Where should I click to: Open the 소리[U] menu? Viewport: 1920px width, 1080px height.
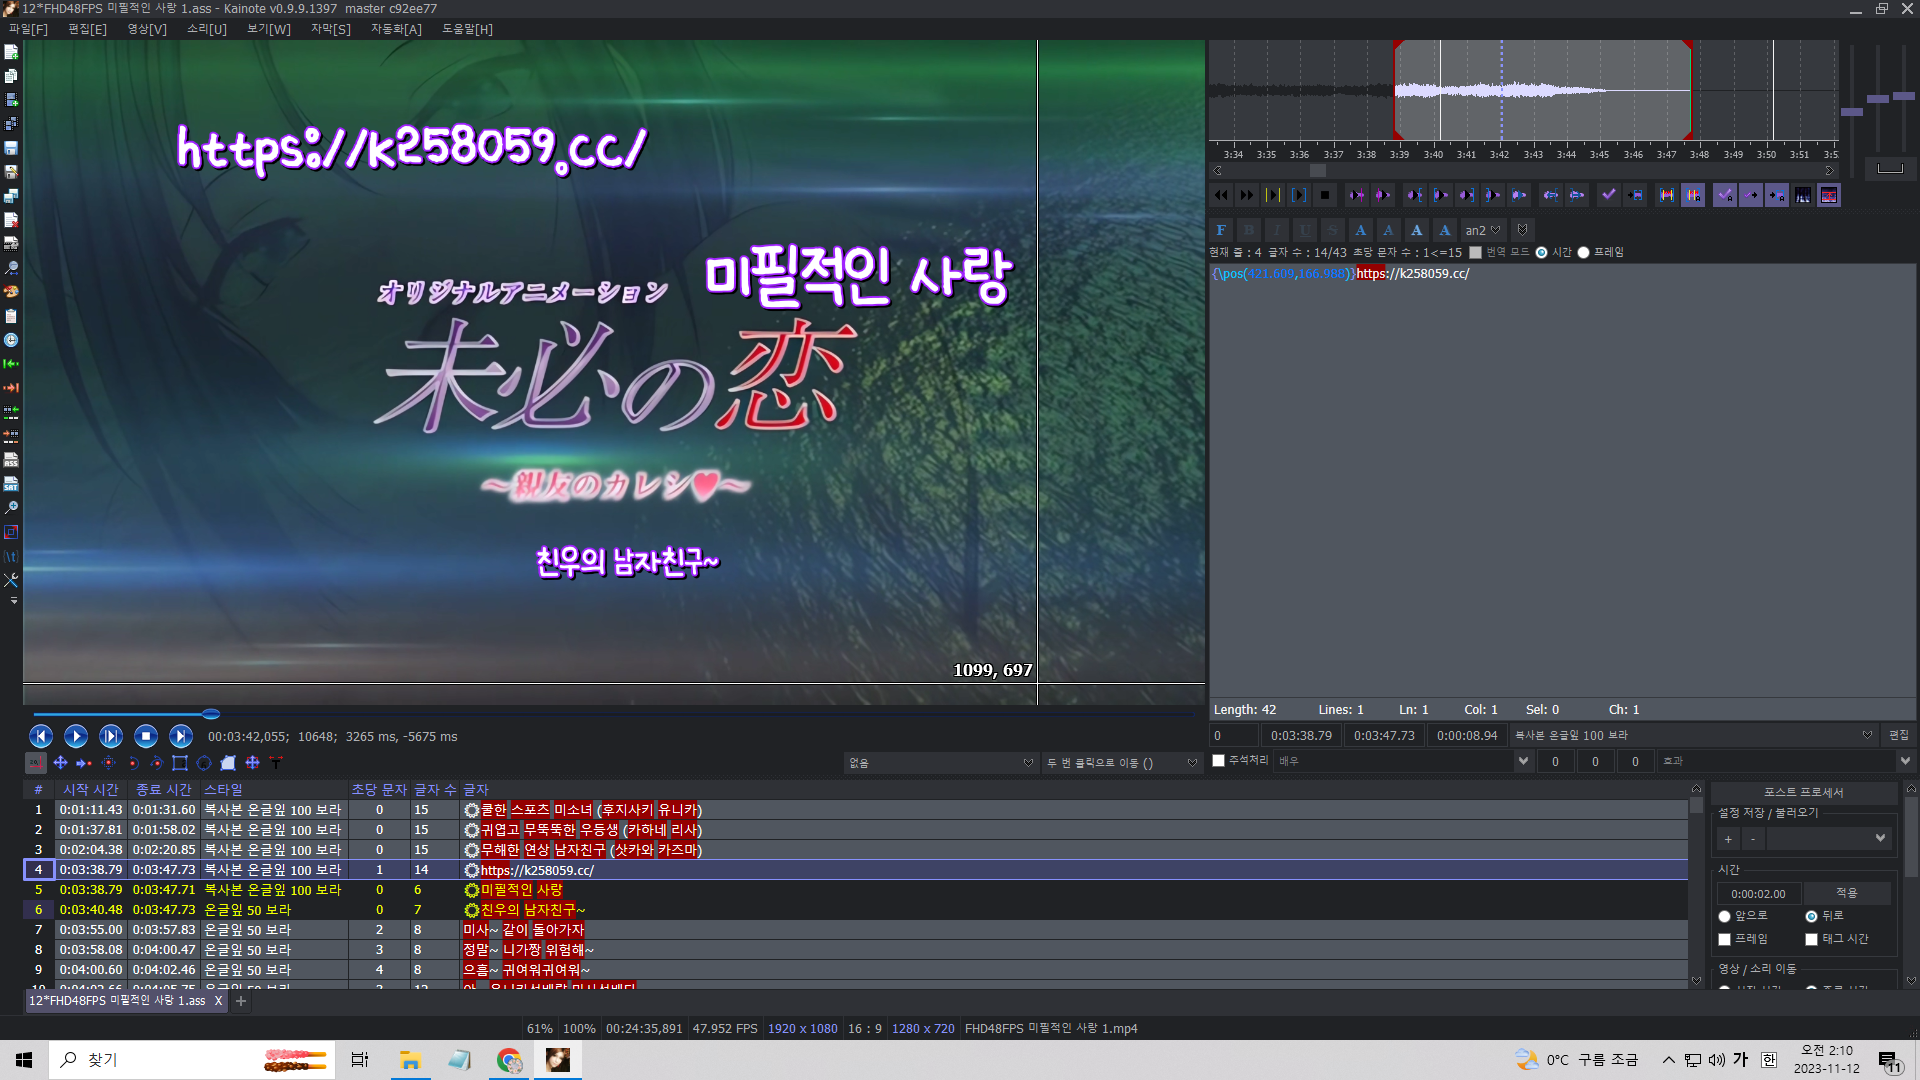pyautogui.click(x=207, y=29)
